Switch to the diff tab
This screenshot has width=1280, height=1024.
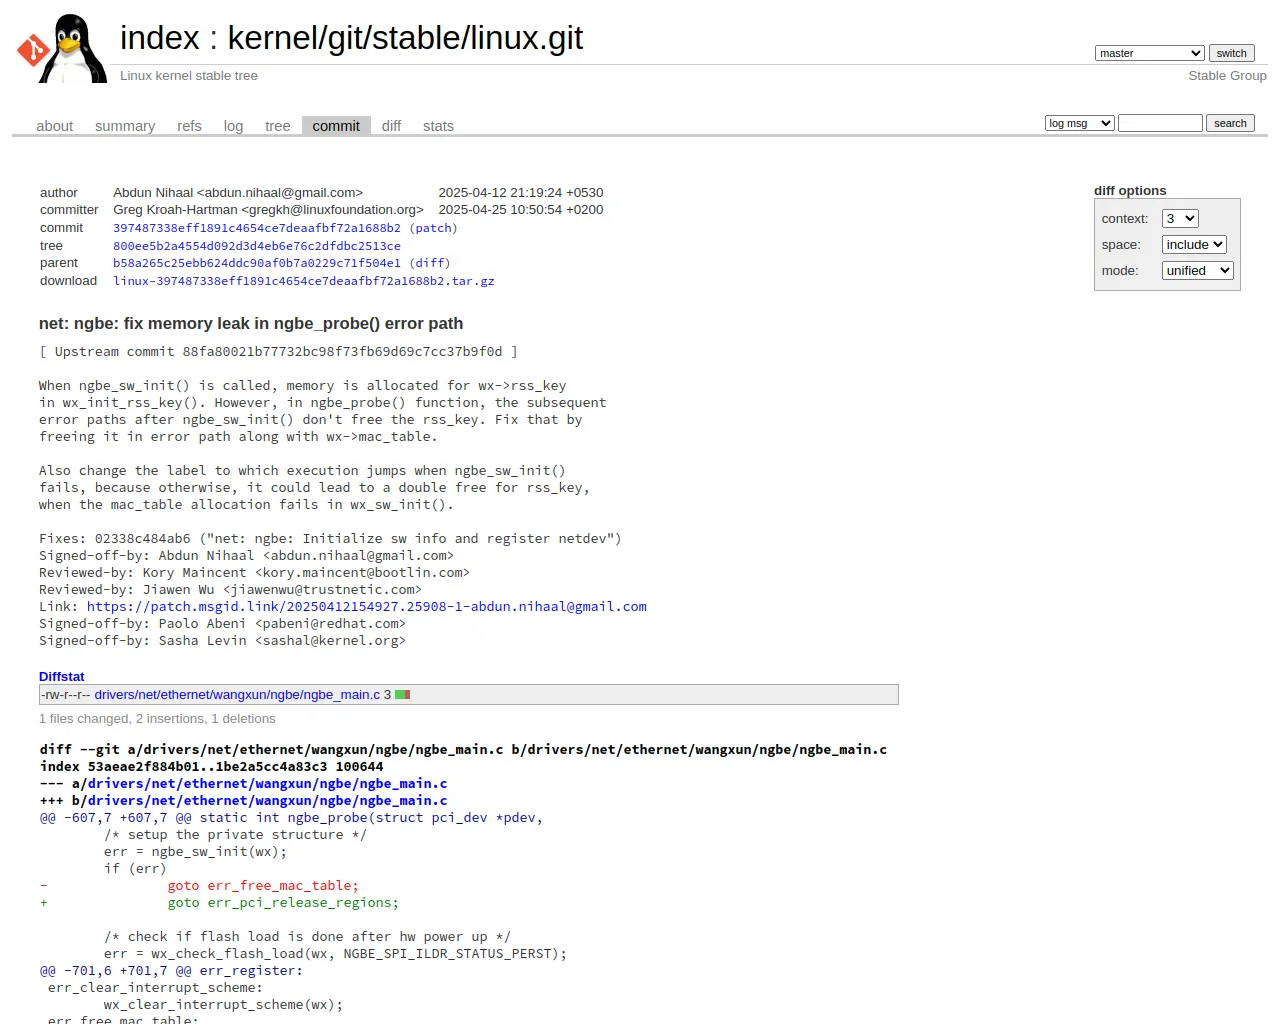391,126
